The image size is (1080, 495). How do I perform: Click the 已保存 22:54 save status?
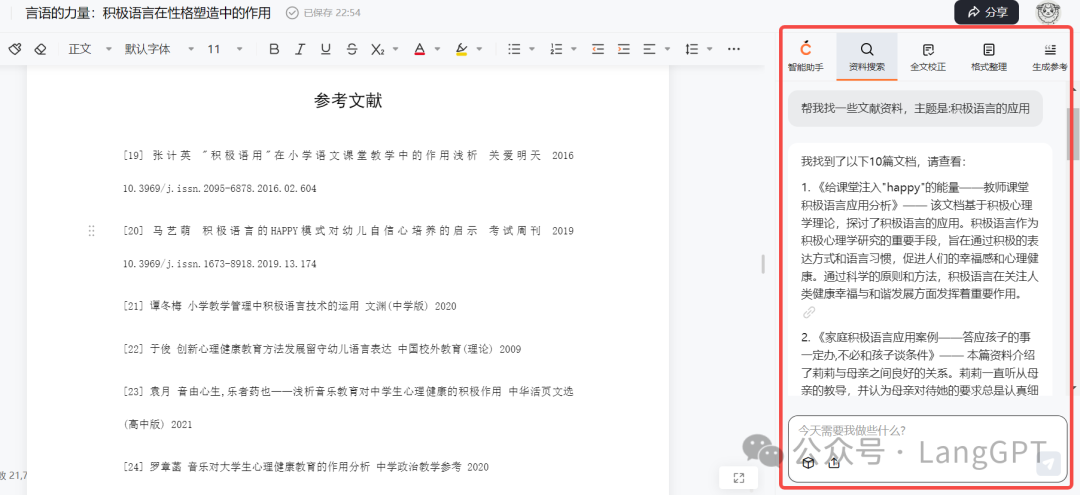click(x=323, y=12)
